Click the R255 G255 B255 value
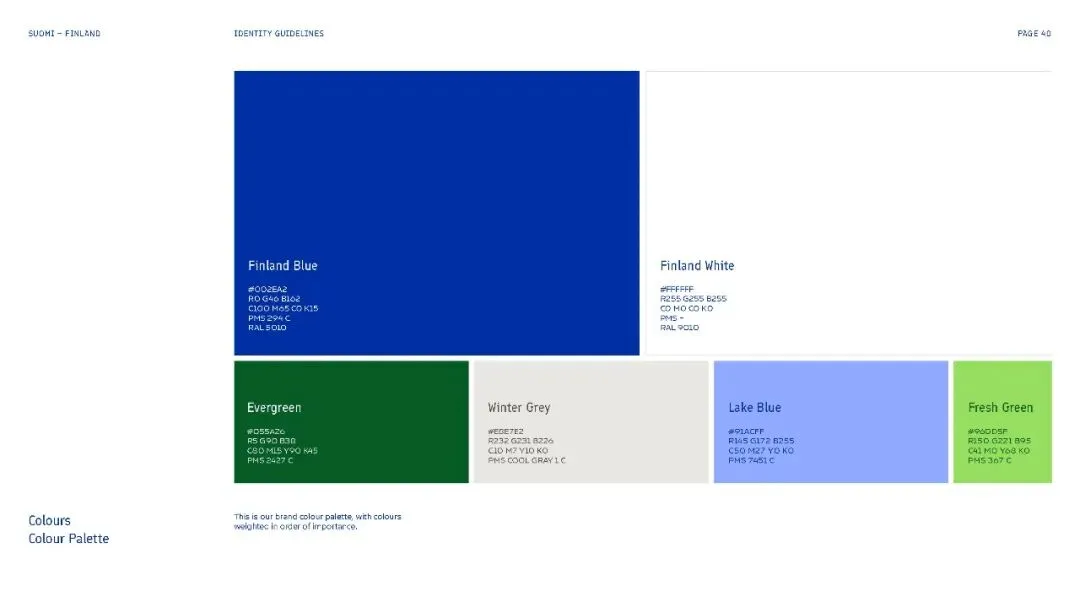The height and width of the screenshot is (597, 1080). point(694,299)
